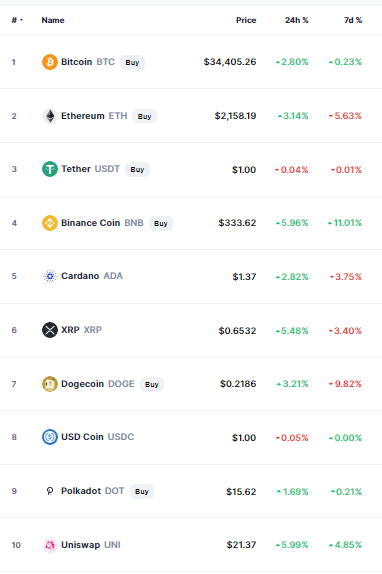Click the Tether green logo icon
Image resolution: width=382 pixels, height=574 pixels.
(x=50, y=169)
